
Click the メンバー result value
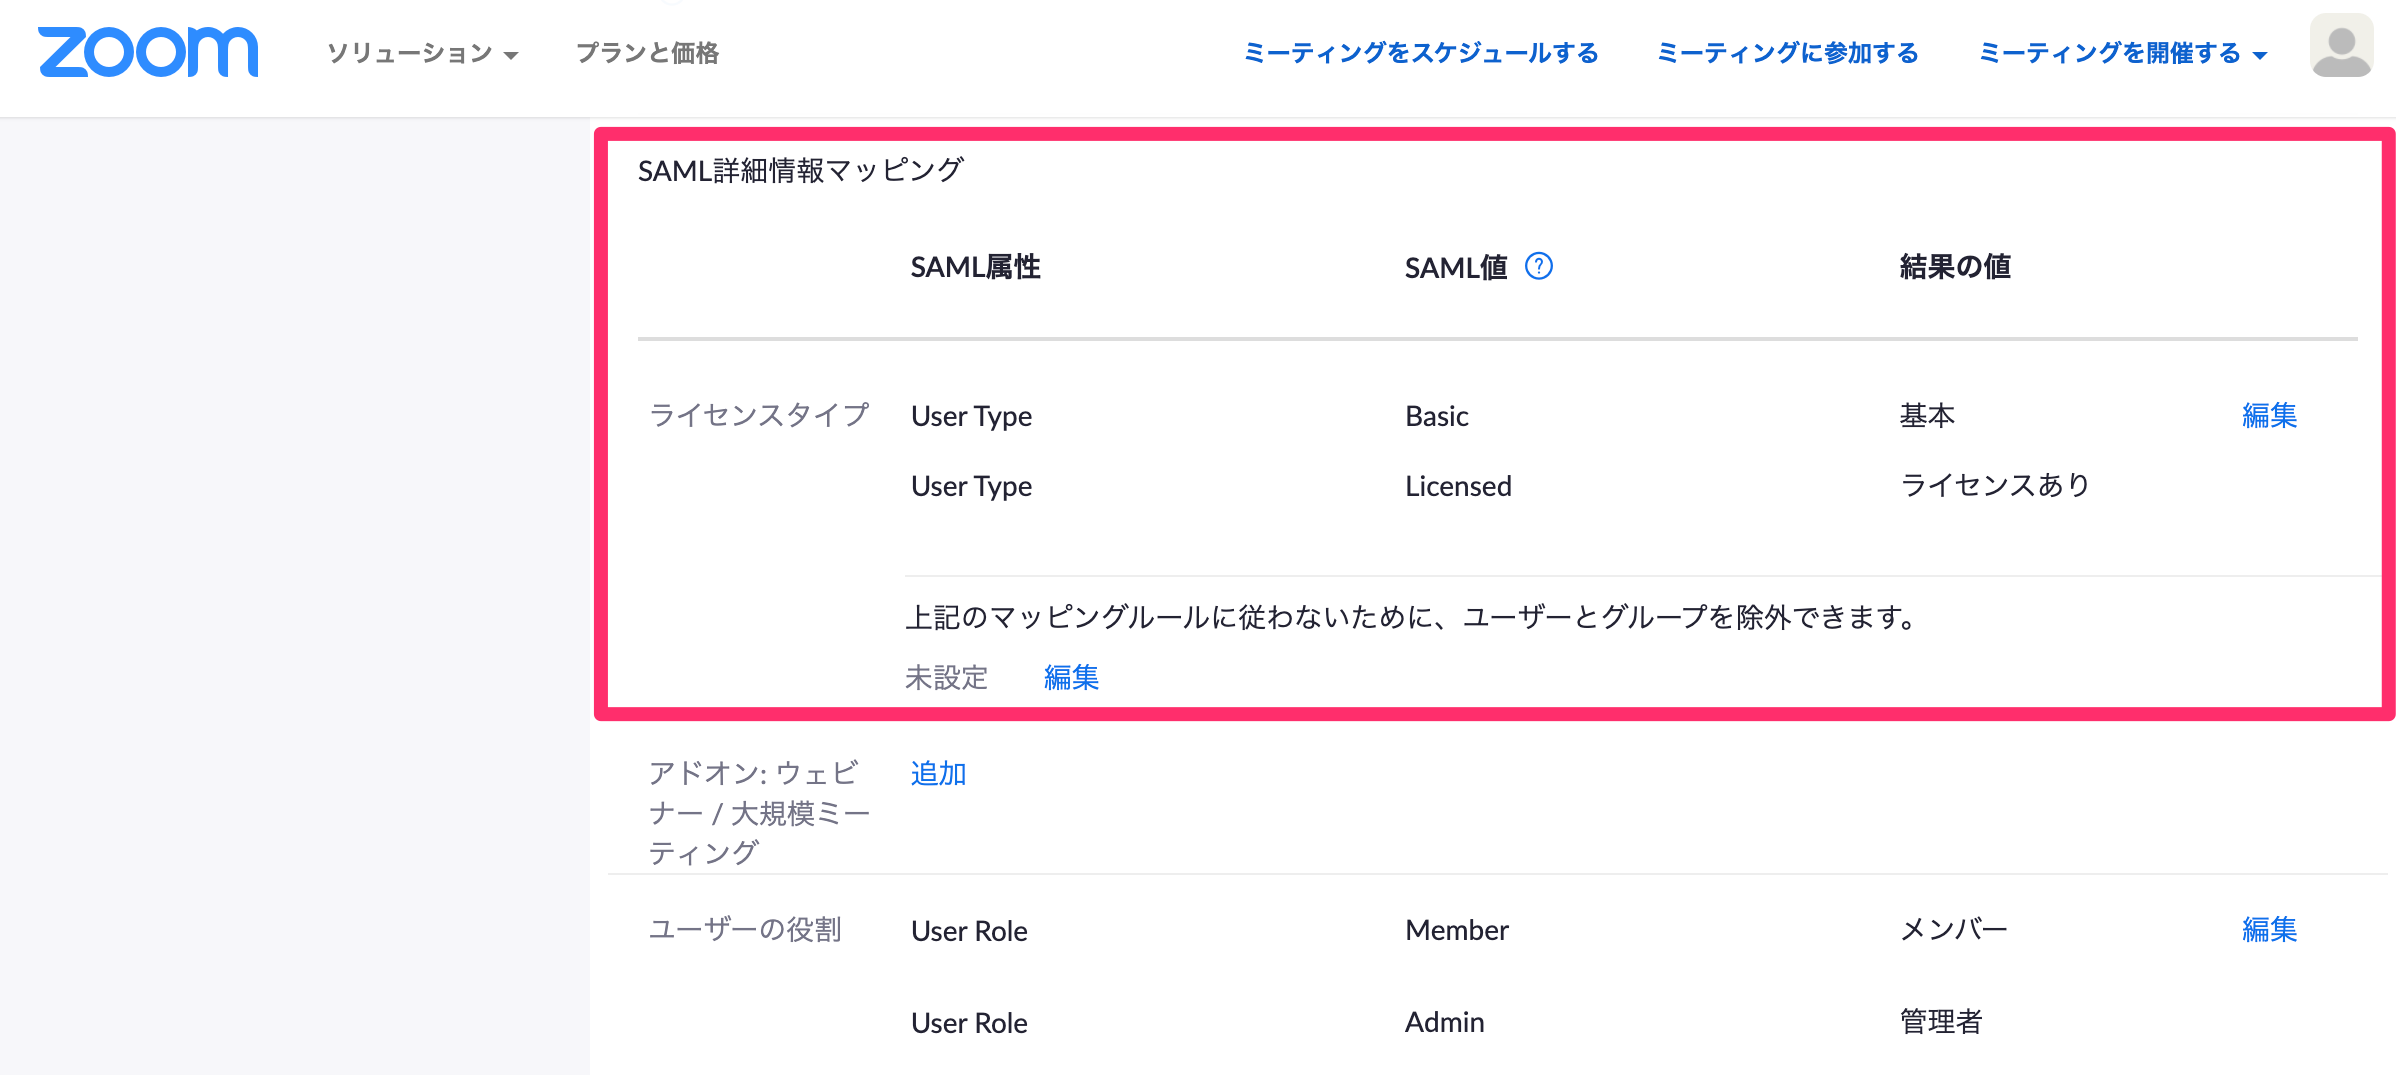coord(1953,929)
